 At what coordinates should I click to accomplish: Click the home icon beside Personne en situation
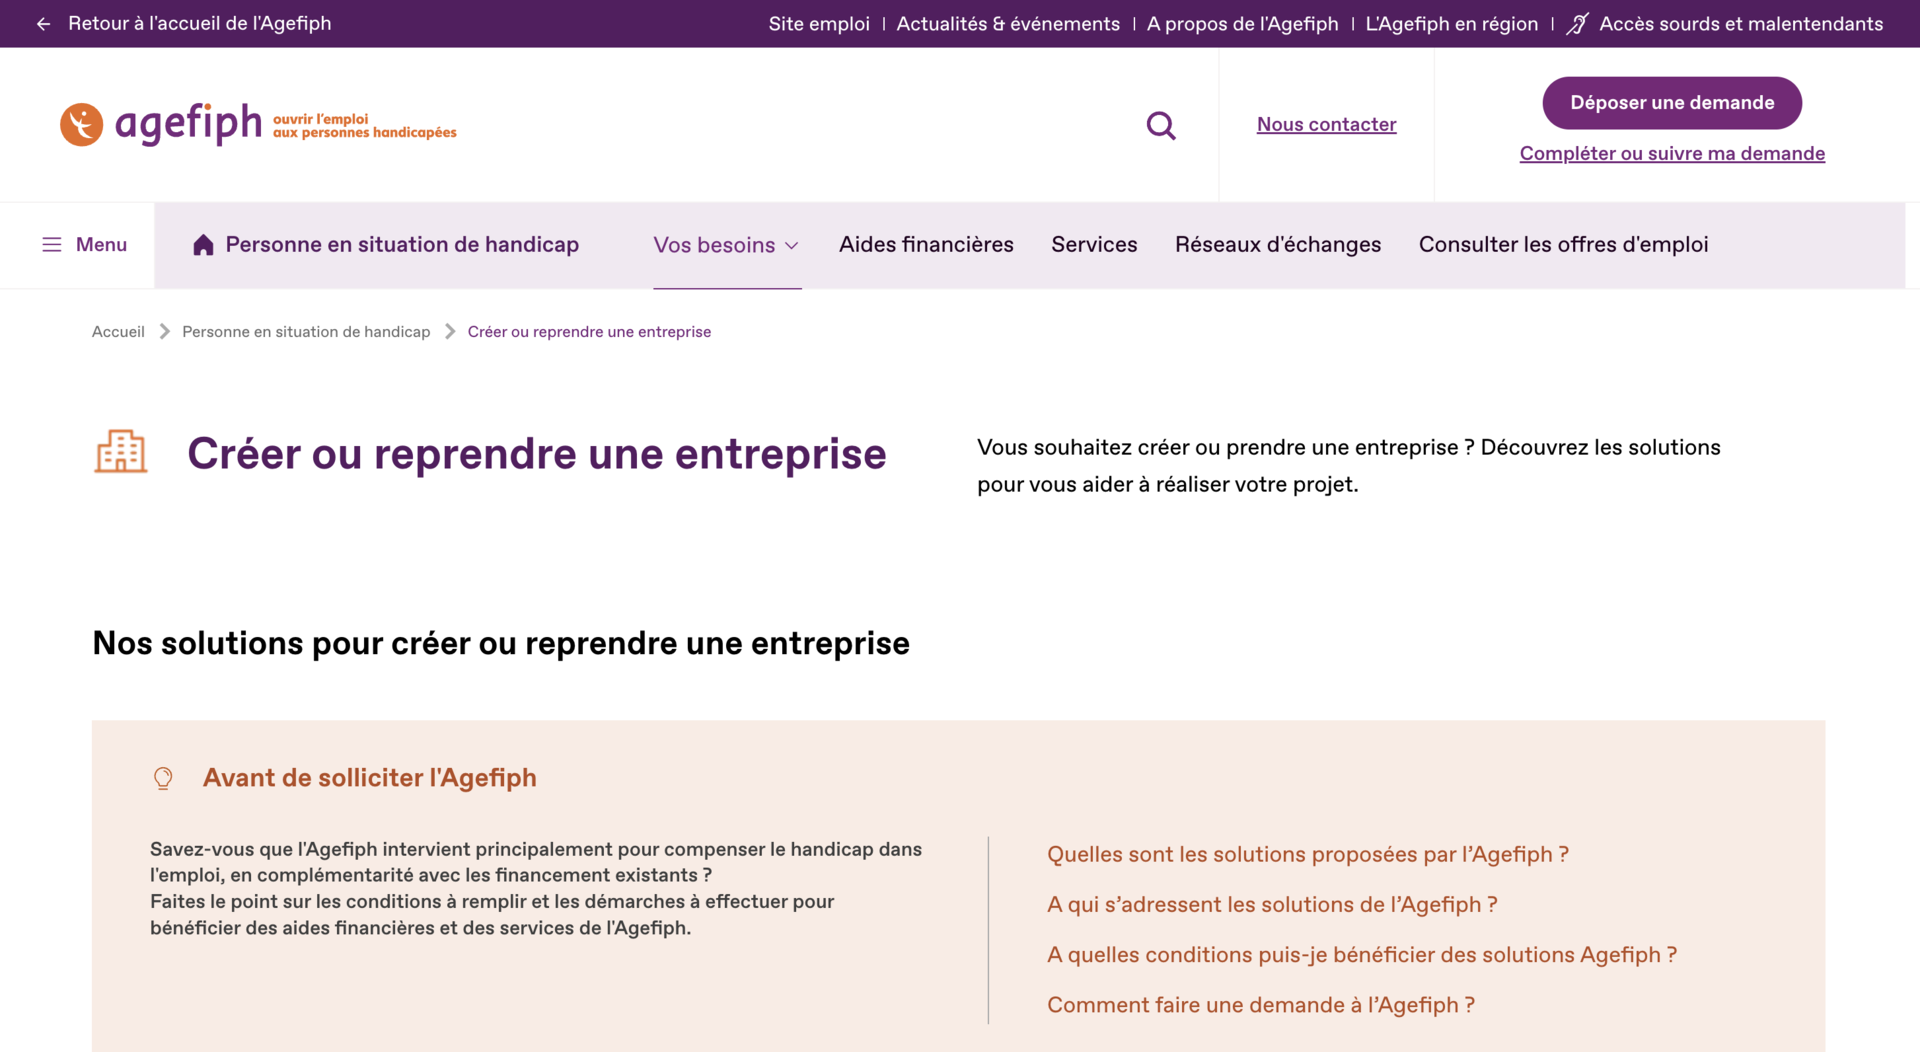click(203, 245)
